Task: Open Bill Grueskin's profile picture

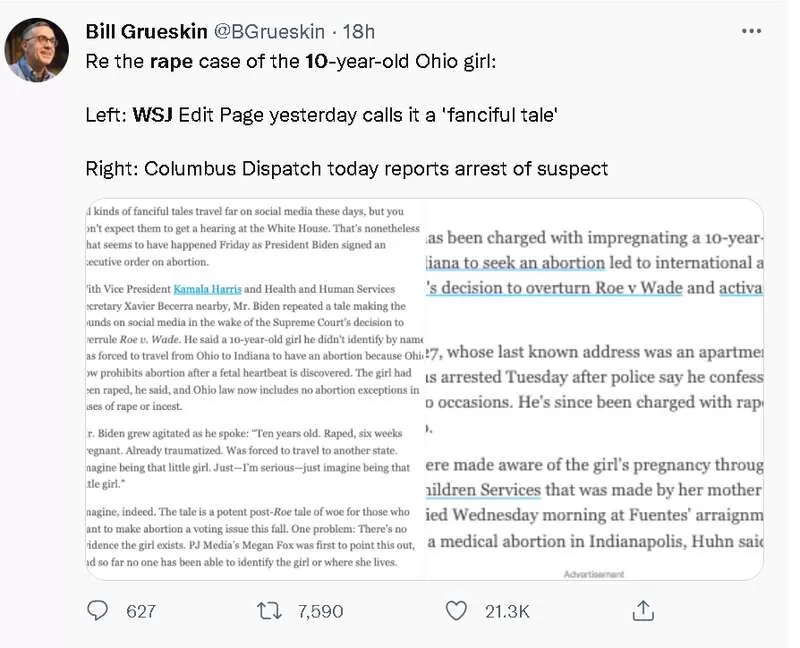Action: tap(37, 49)
